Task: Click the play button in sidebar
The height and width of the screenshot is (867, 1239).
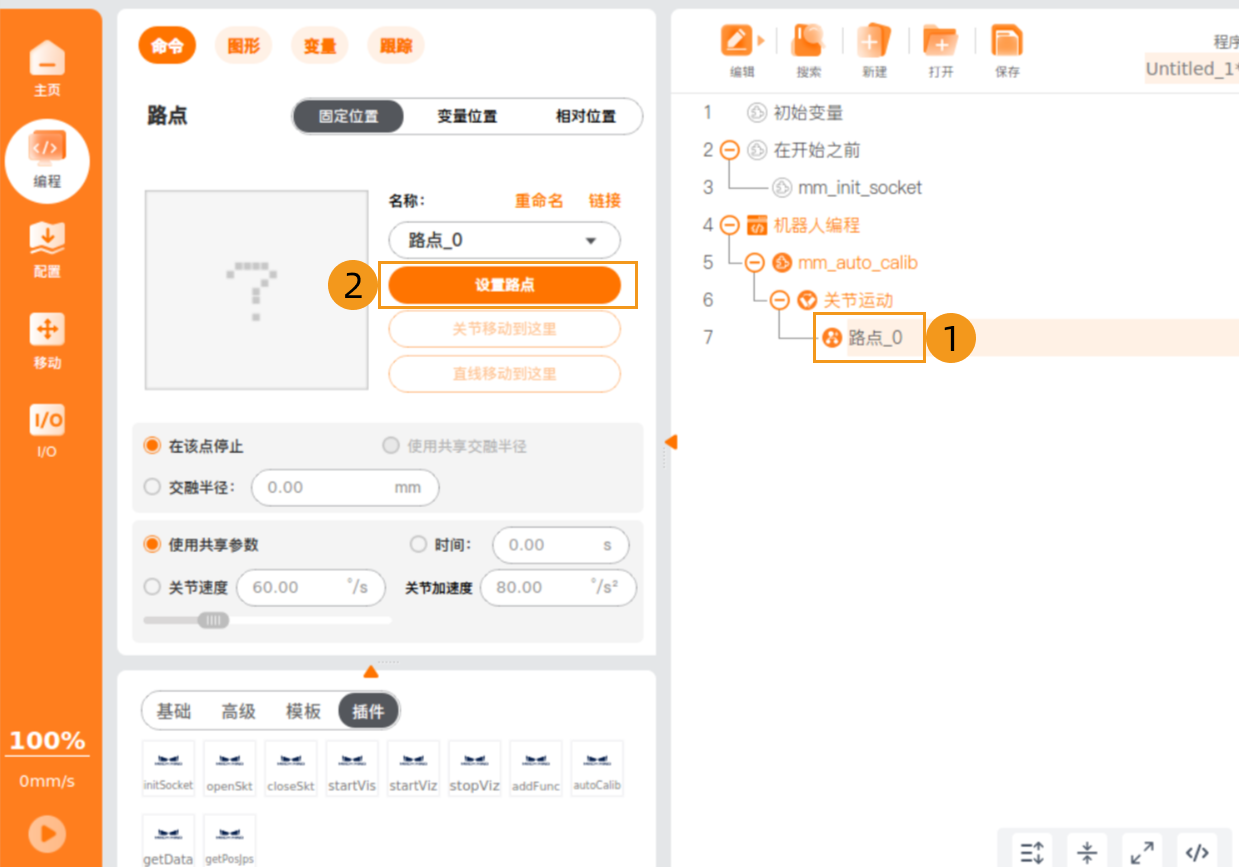Action: tap(47, 833)
